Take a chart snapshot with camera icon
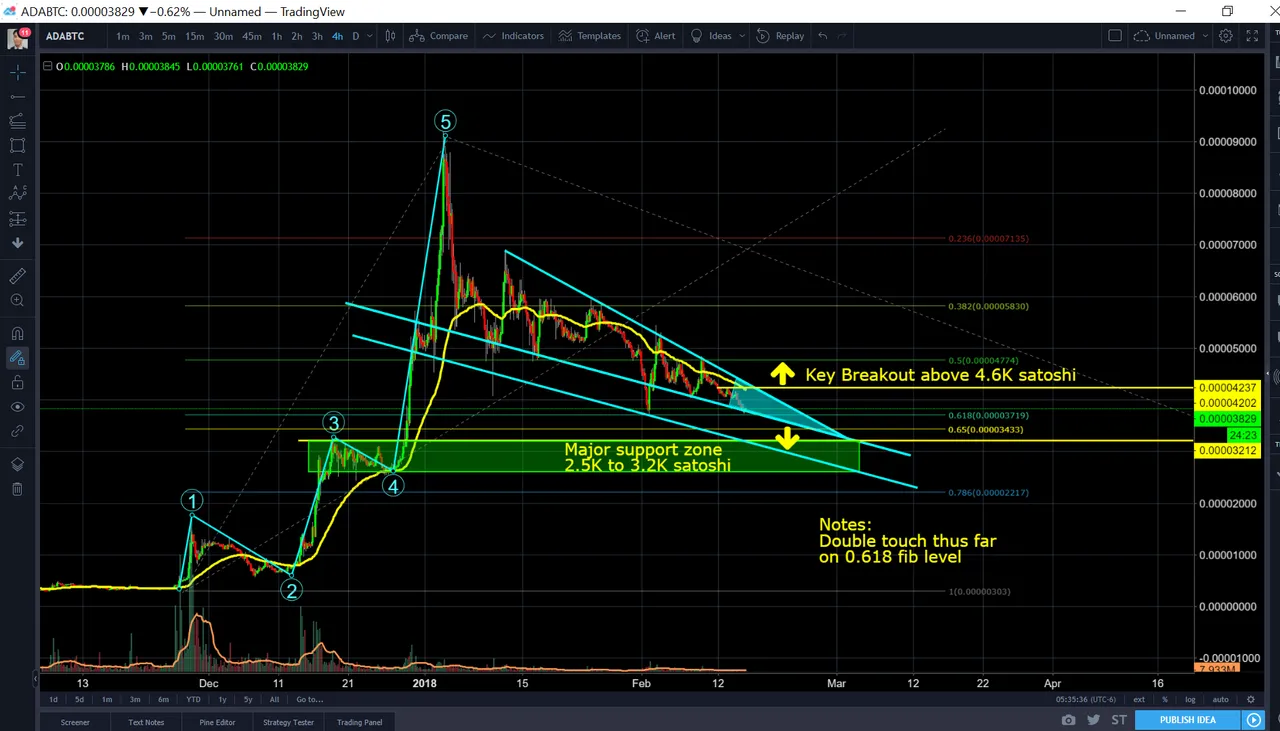 click(x=1069, y=720)
